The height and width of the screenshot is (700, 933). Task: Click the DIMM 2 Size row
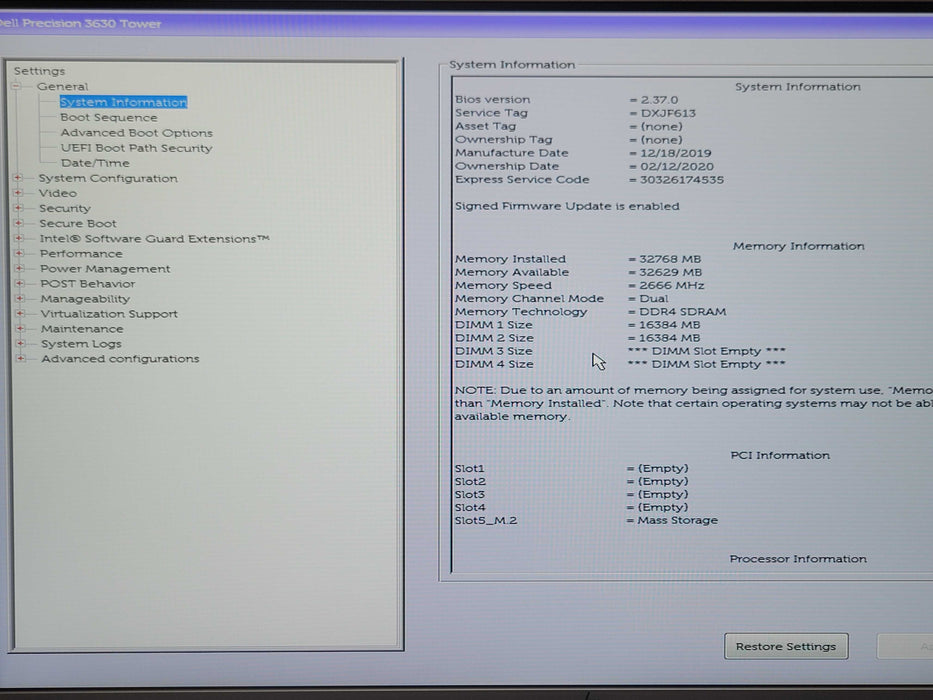tap(578, 338)
